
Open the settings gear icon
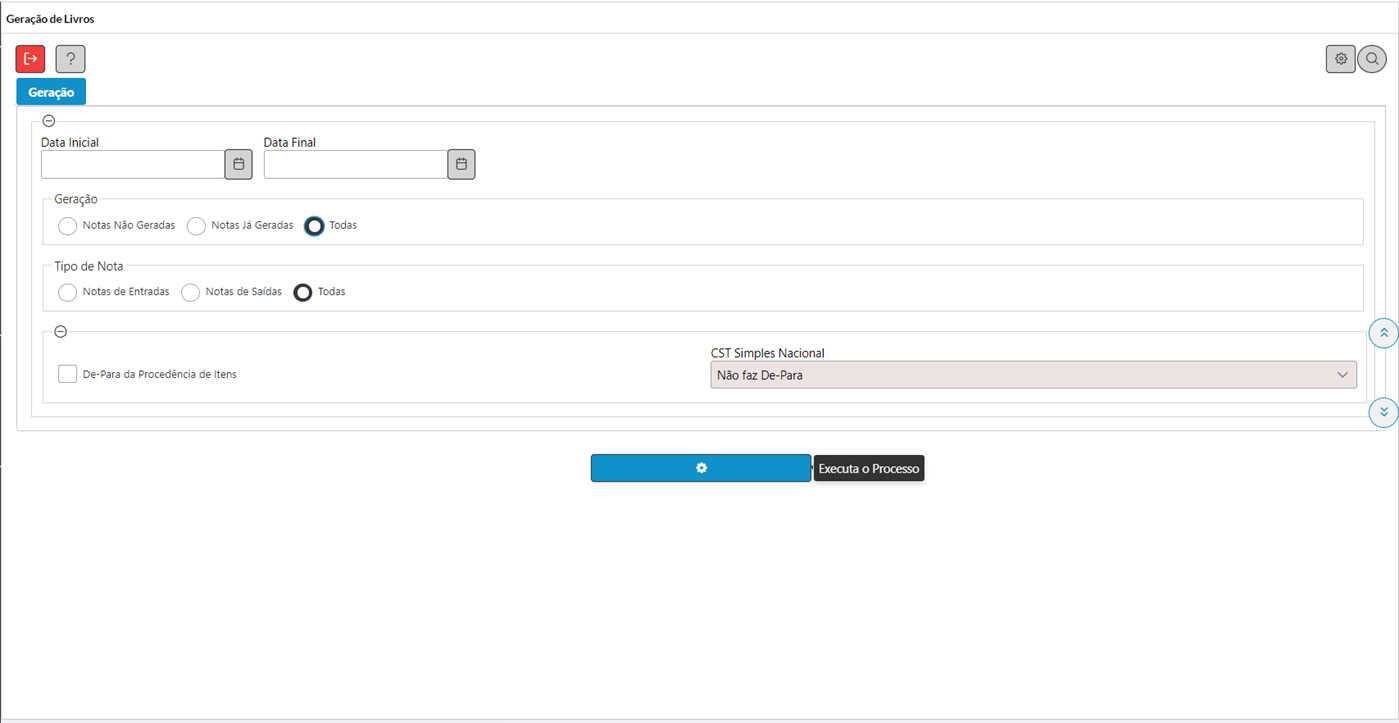1341,59
